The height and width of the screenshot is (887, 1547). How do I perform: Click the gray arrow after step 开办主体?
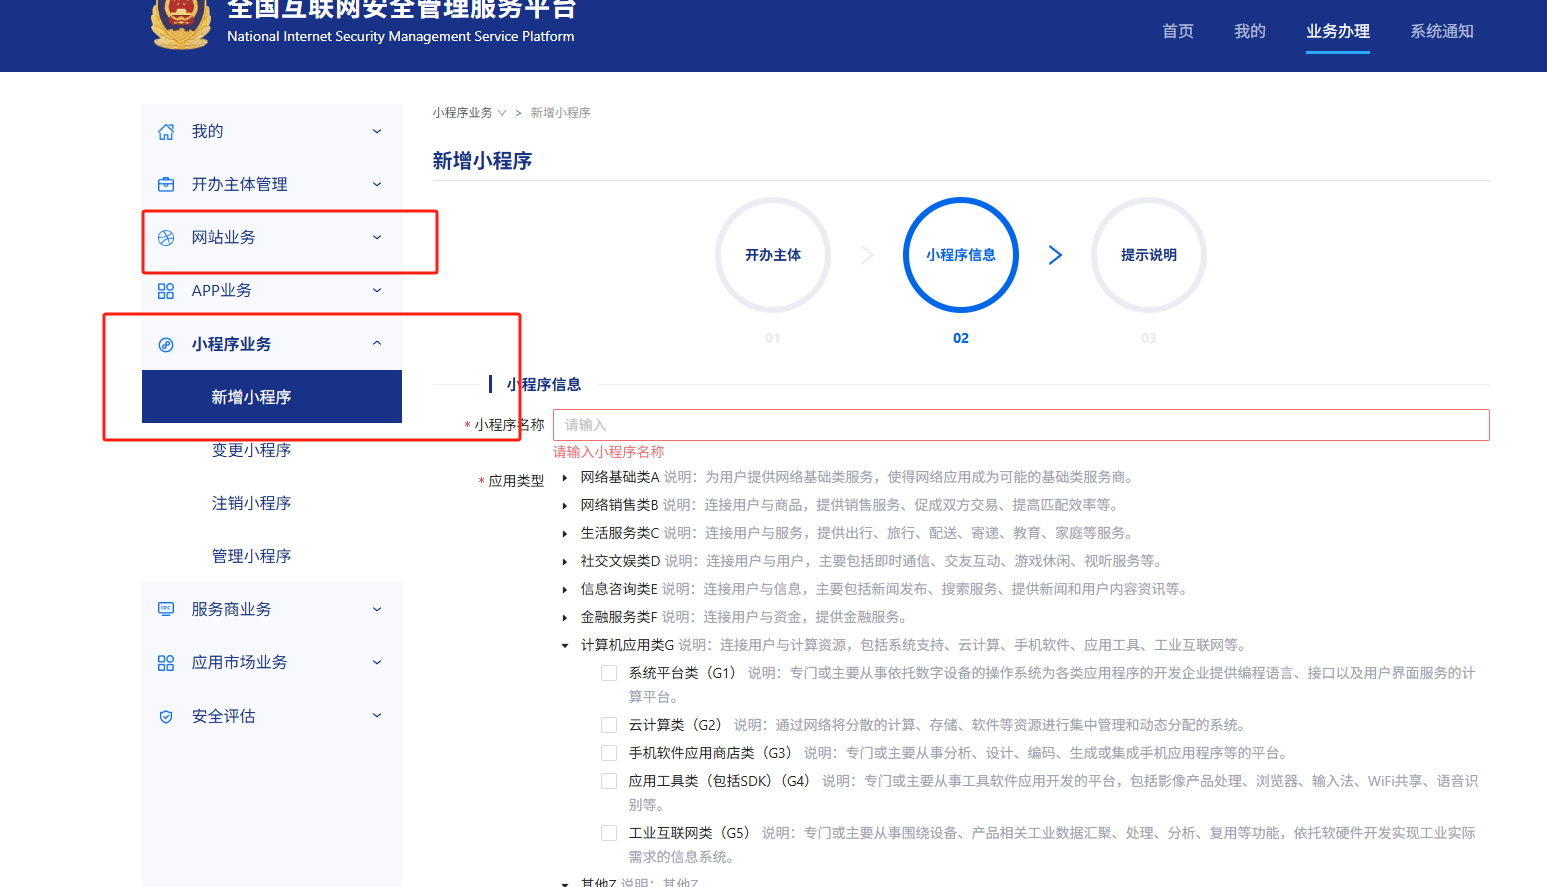coord(867,255)
